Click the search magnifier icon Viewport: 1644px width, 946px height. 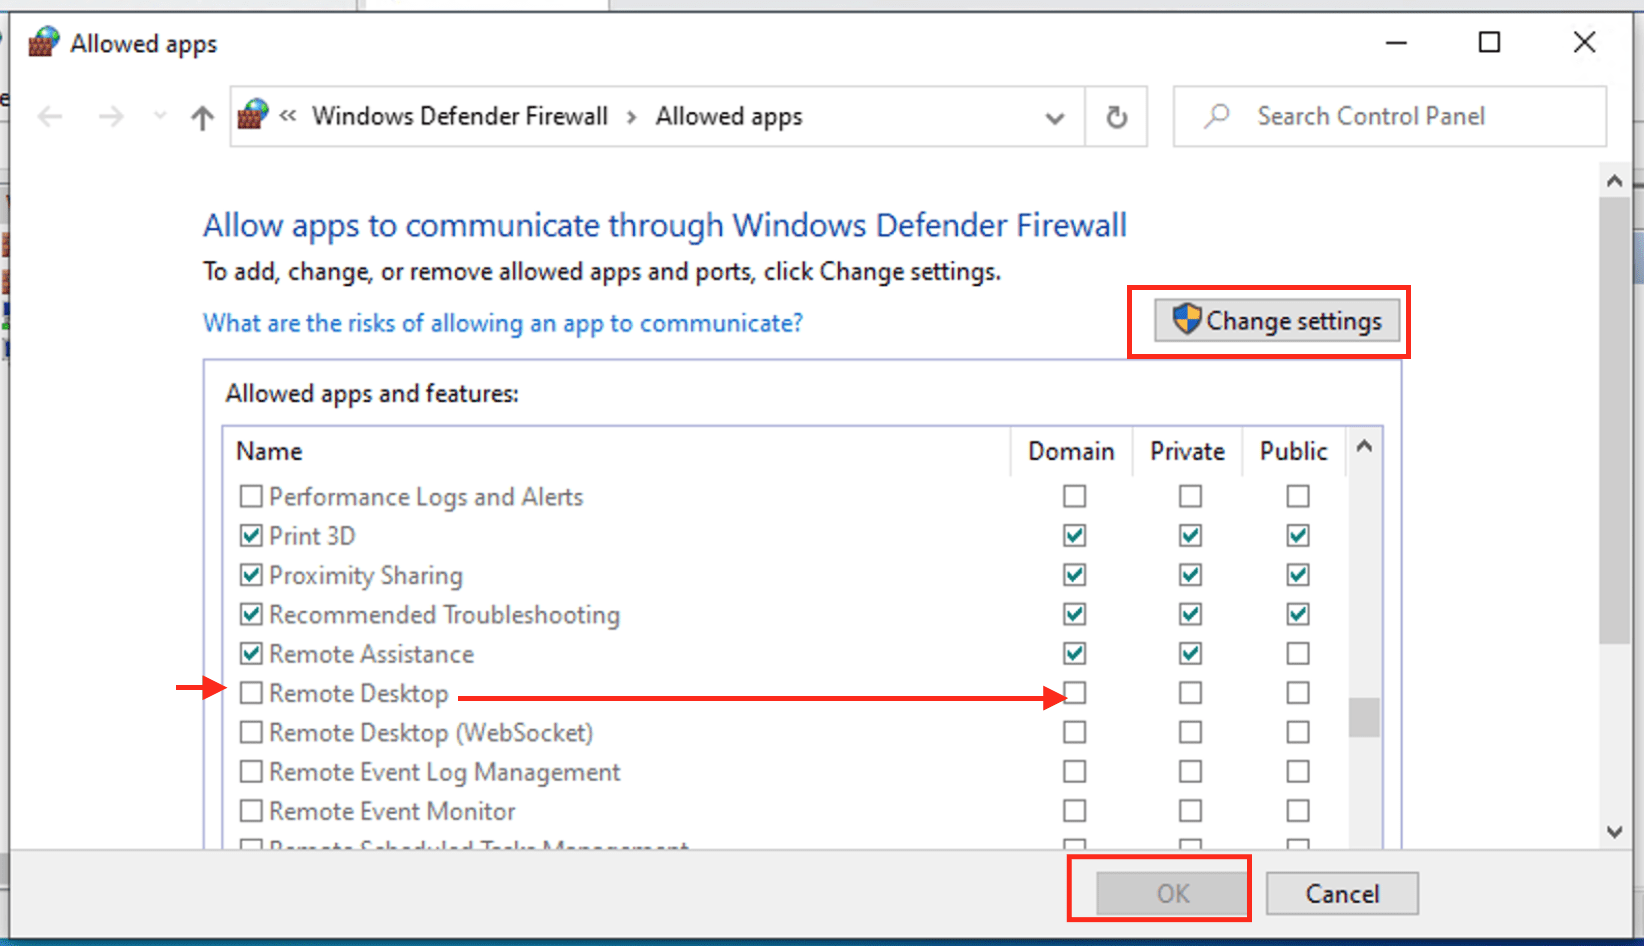pyautogui.click(x=1216, y=116)
